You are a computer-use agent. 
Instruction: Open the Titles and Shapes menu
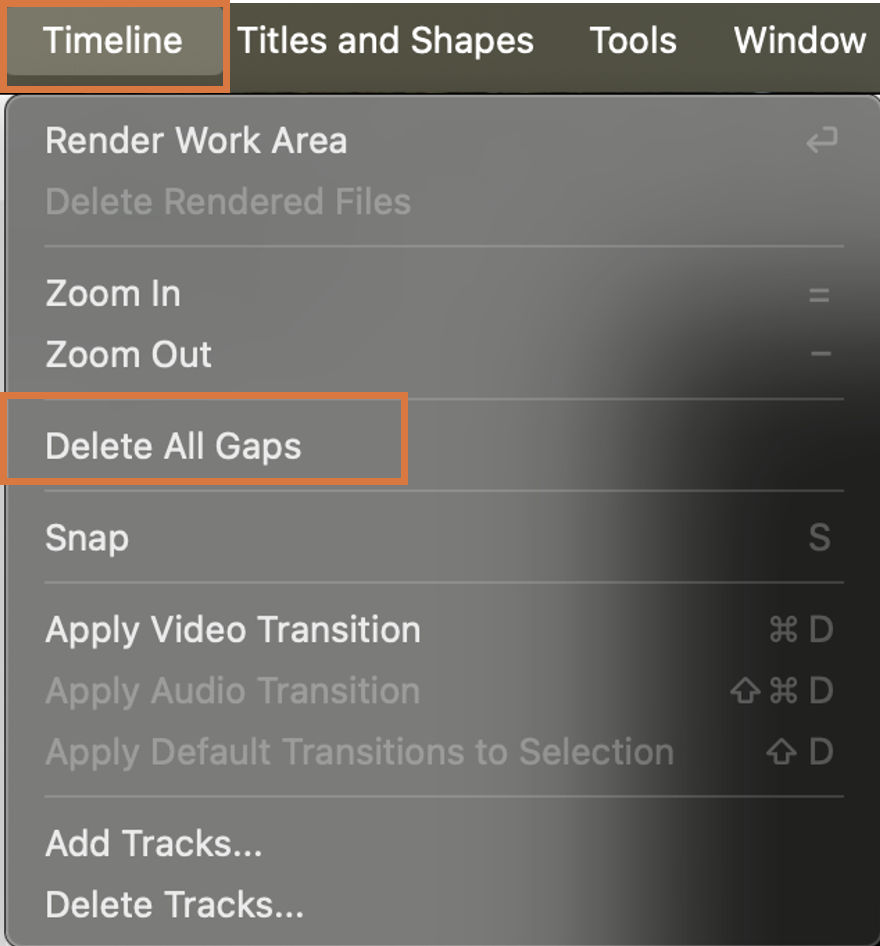385,42
